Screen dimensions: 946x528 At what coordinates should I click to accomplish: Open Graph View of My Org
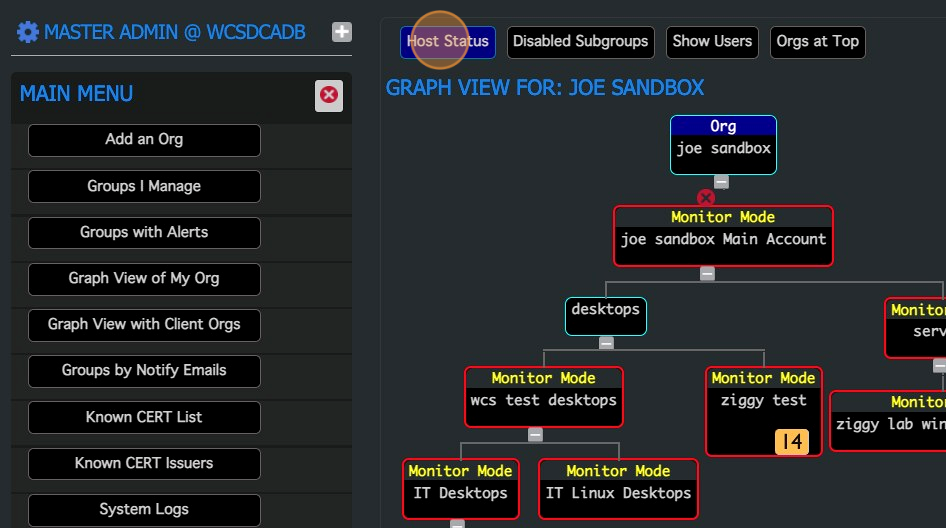point(144,279)
